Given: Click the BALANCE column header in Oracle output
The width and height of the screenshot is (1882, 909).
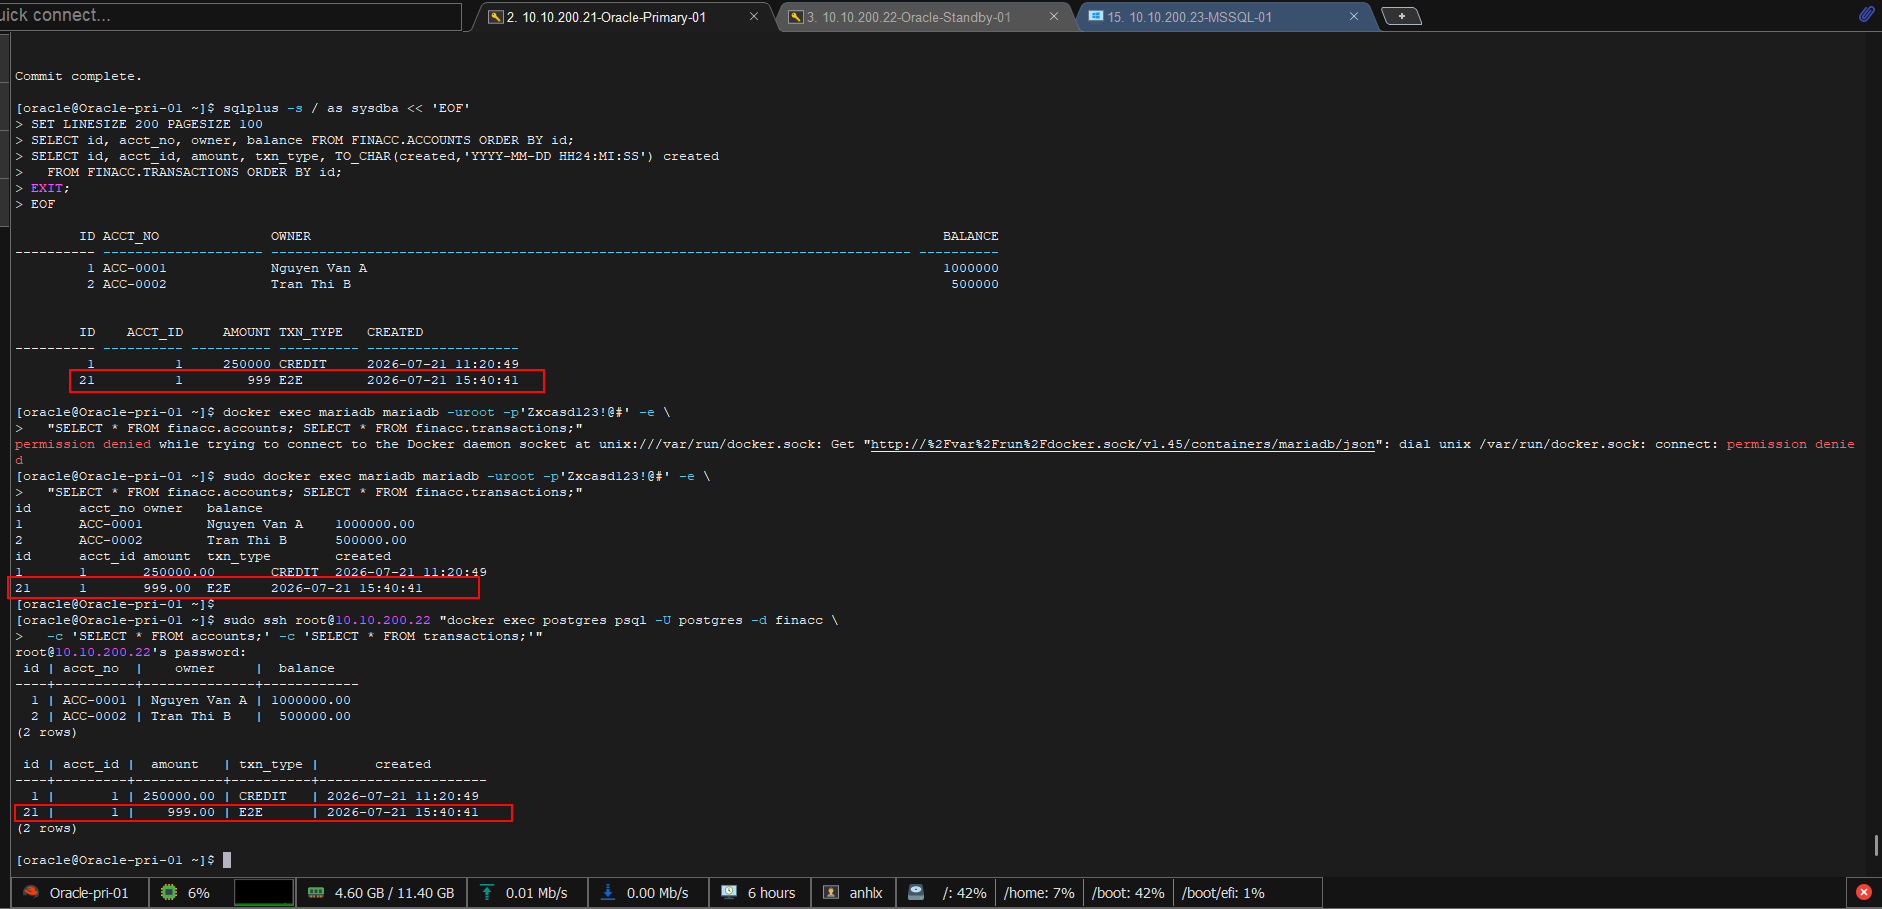Looking at the screenshot, I should (x=970, y=236).
